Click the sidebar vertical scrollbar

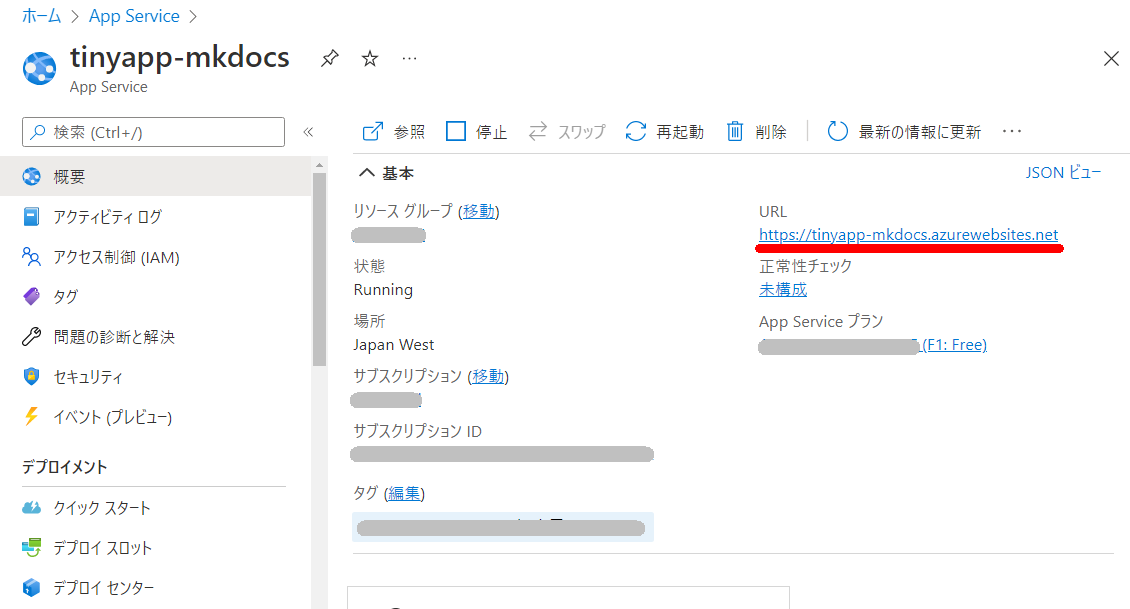(x=319, y=270)
